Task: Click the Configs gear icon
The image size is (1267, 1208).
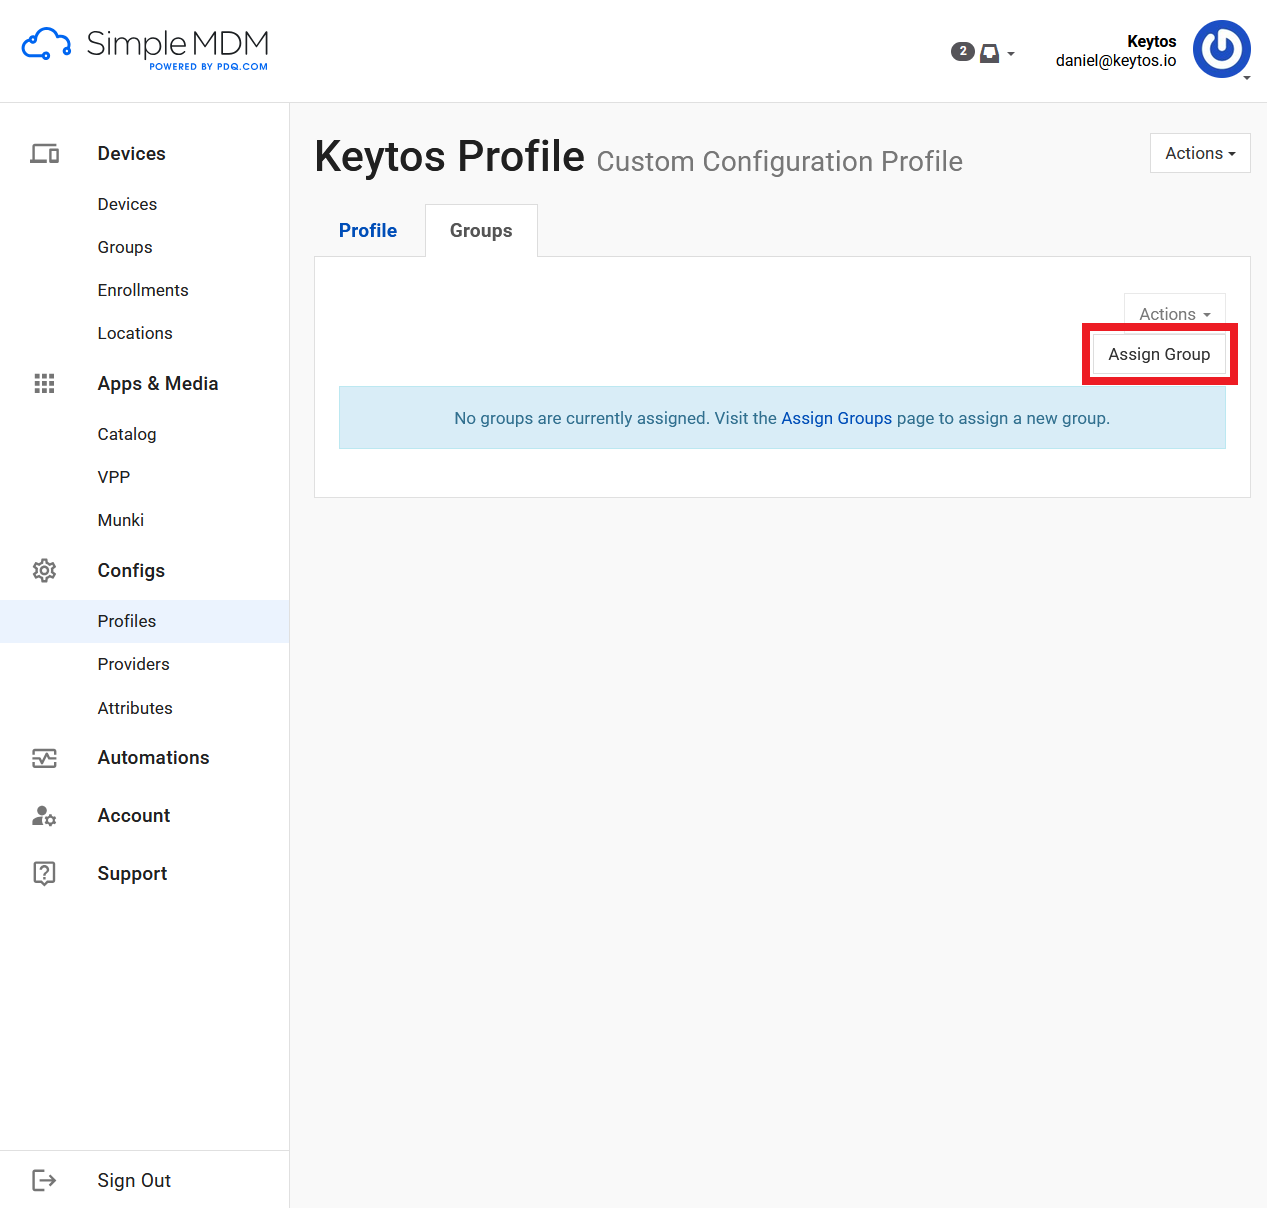Action: (44, 571)
